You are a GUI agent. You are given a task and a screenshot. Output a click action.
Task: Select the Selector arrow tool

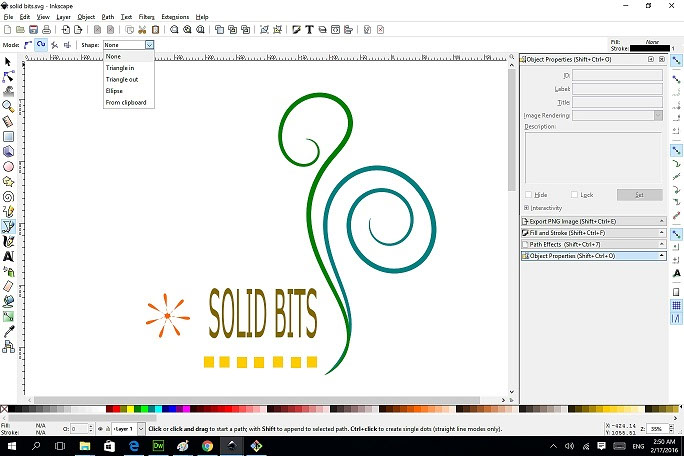pos(8,62)
